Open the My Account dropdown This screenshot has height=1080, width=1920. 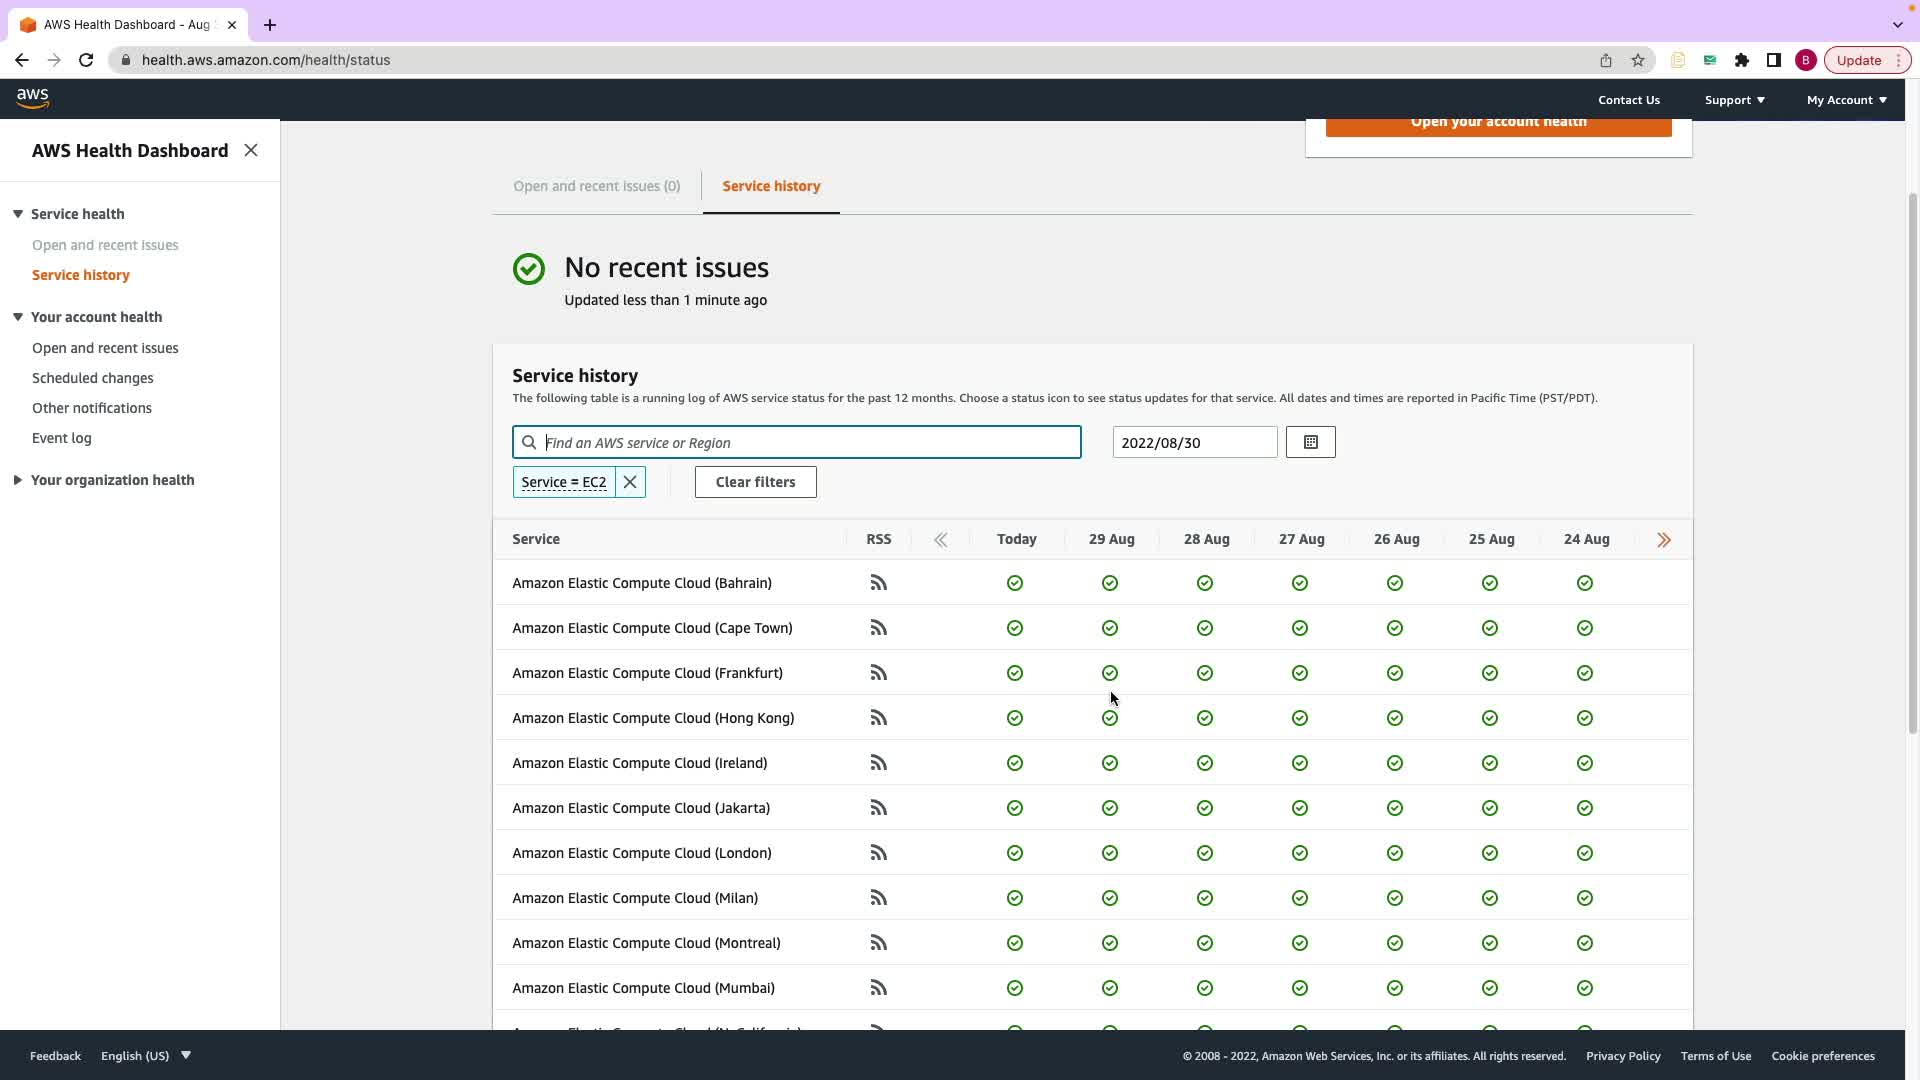(1846, 100)
